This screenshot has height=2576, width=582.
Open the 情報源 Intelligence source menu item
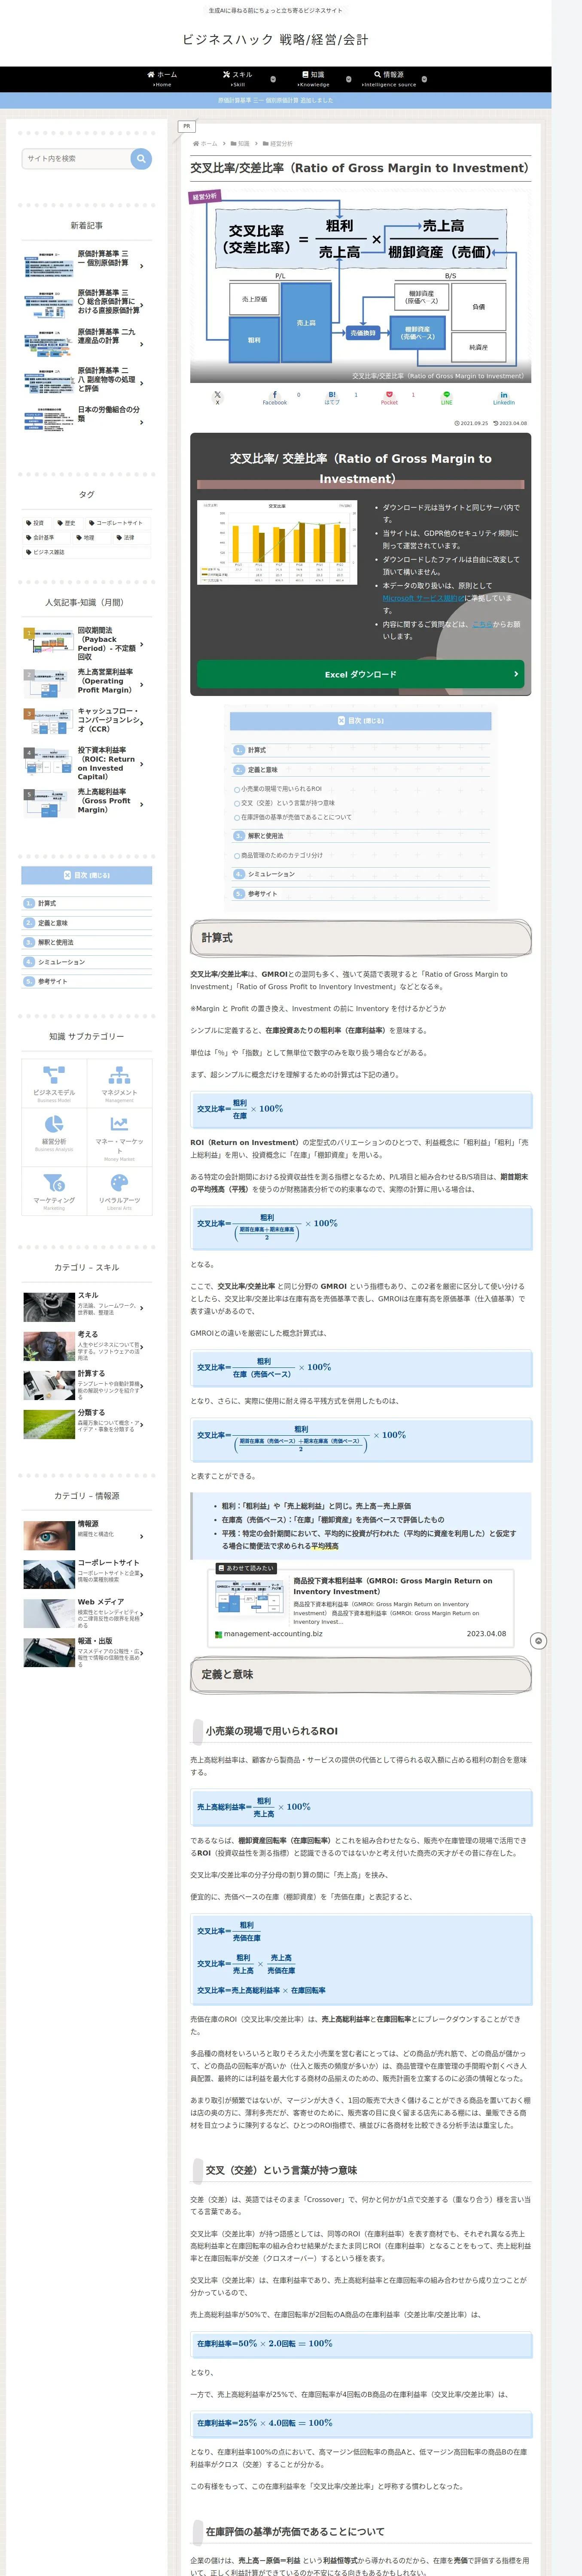pos(389,79)
